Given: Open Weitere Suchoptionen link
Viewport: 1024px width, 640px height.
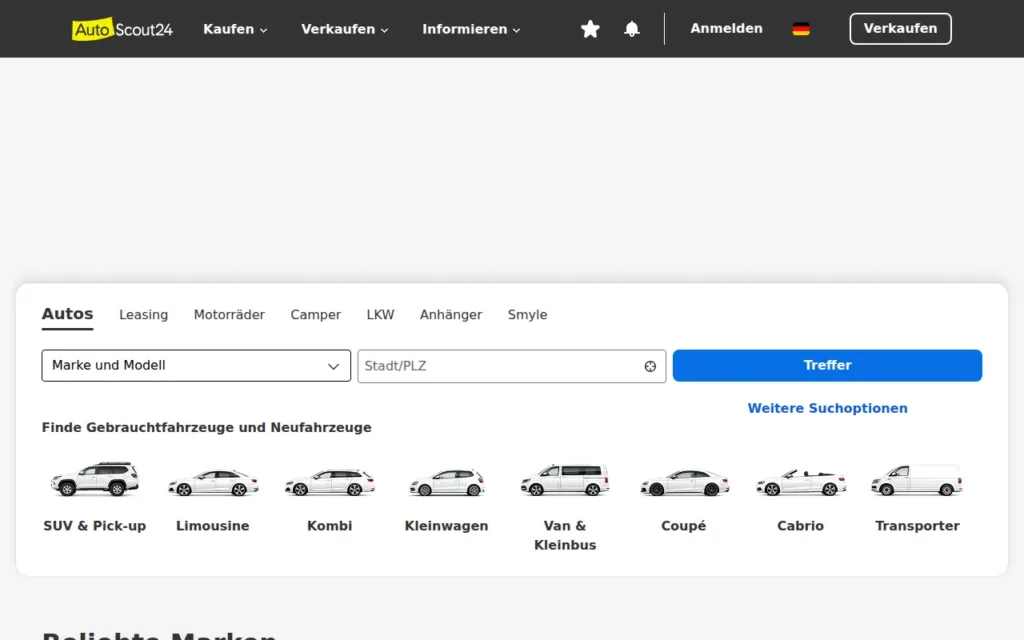Looking at the screenshot, I should (x=827, y=408).
